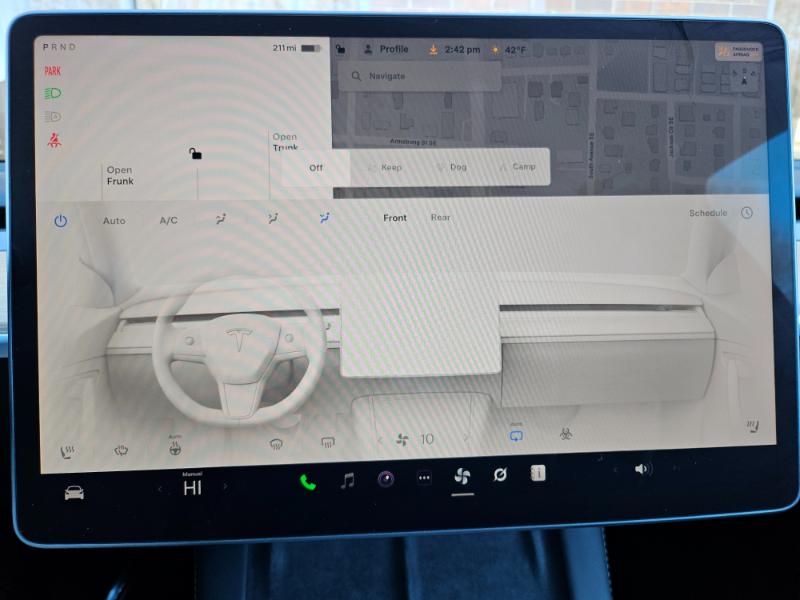Toggle the A/C setting

pyautogui.click(x=168, y=220)
